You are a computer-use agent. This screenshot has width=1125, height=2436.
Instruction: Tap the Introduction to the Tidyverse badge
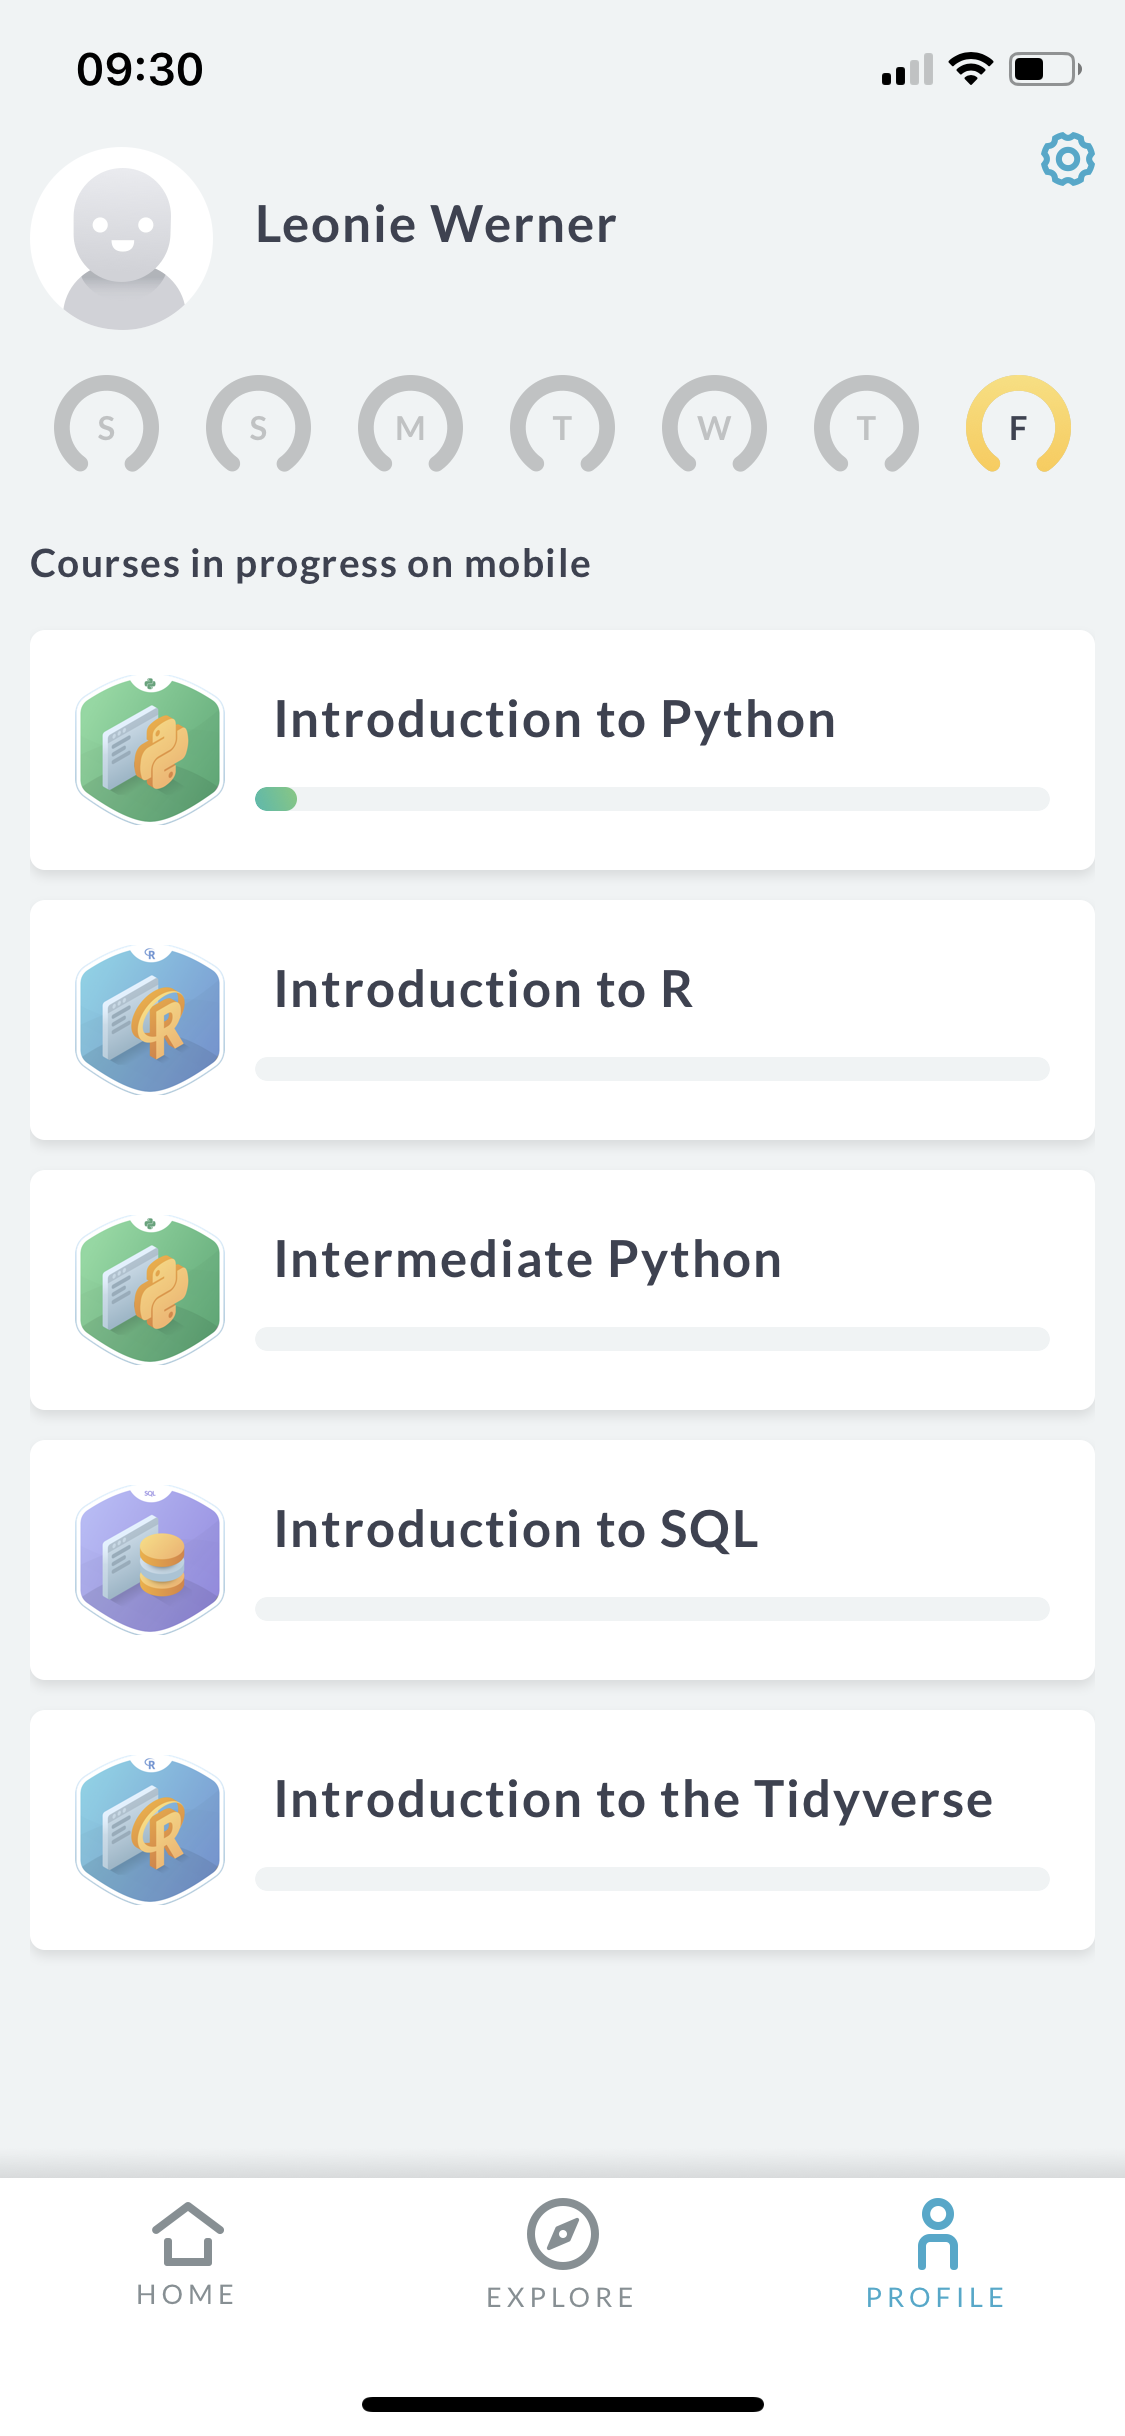click(x=150, y=1830)
